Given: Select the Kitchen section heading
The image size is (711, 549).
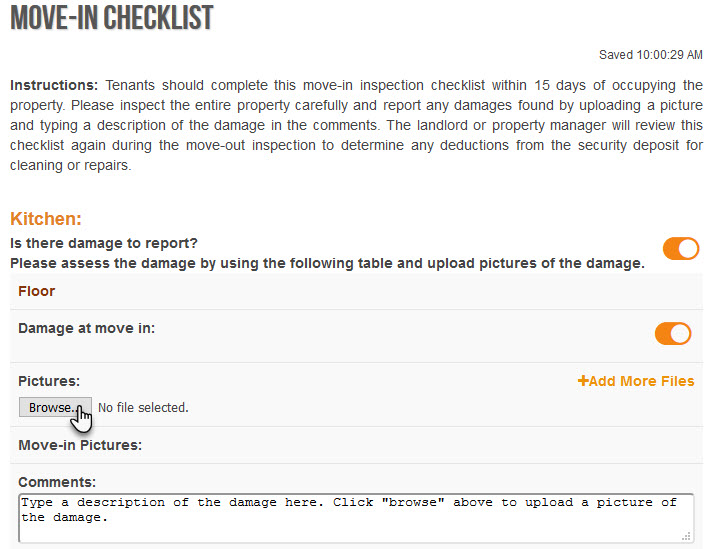Looking at the screenshot, I should coord(46,219).
